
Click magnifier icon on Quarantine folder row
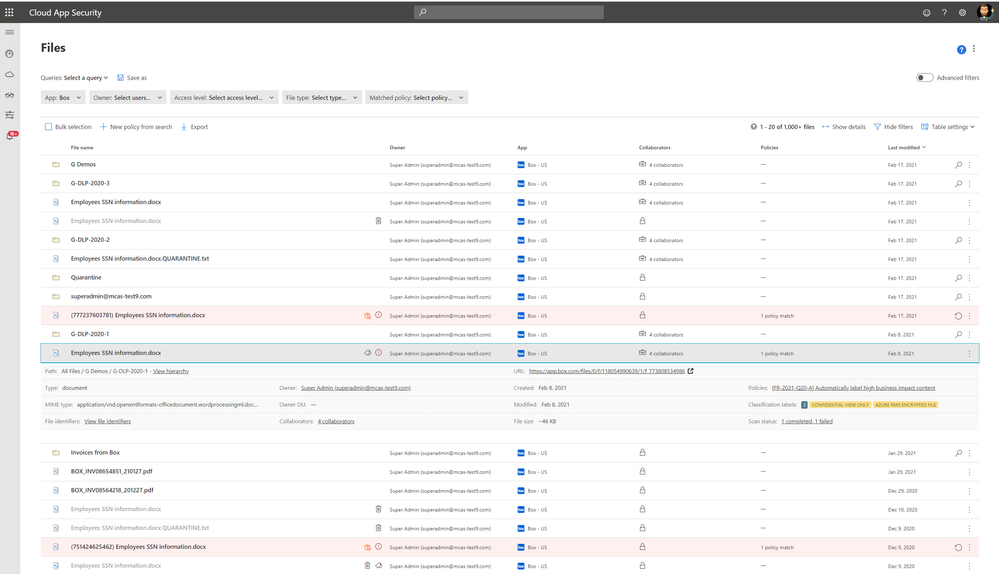(x=958, y=278)
